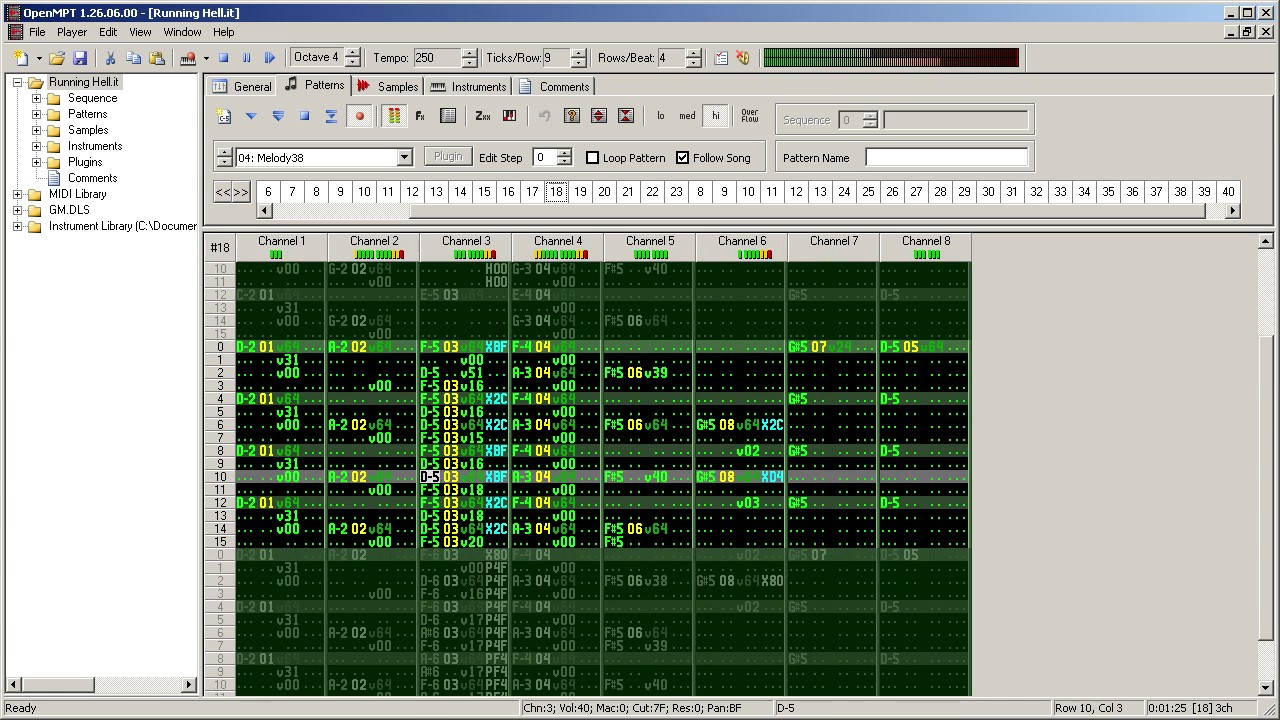Select lo detail level
The width and height of the screenshot is (1280, 720).
(x=660, y=116)
